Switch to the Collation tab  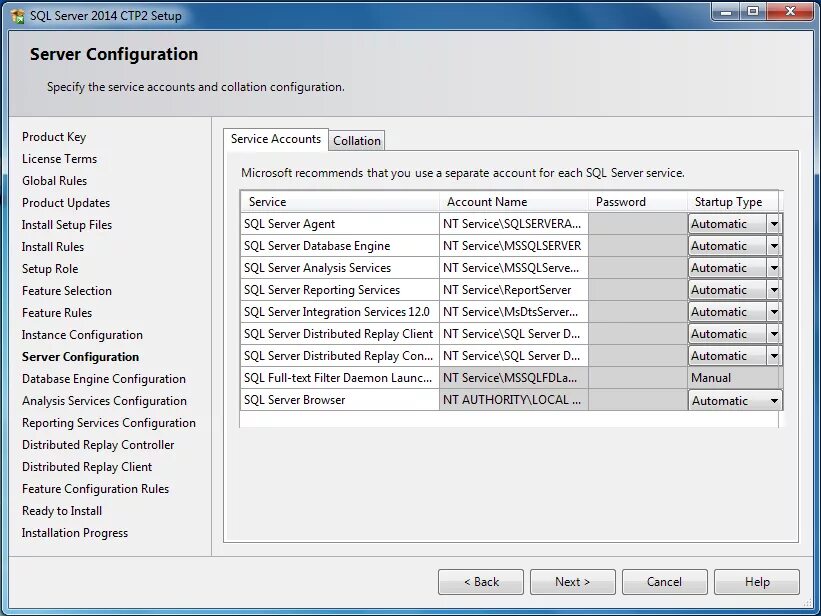point(357,140)
